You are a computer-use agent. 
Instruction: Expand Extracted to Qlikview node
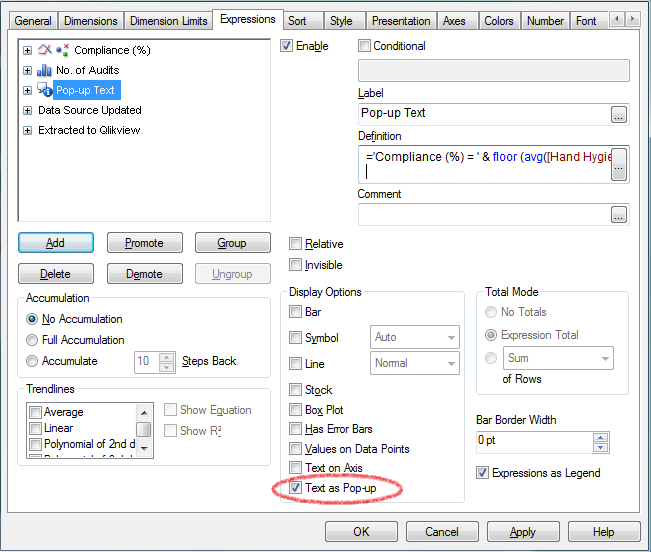tap(27, 130)
